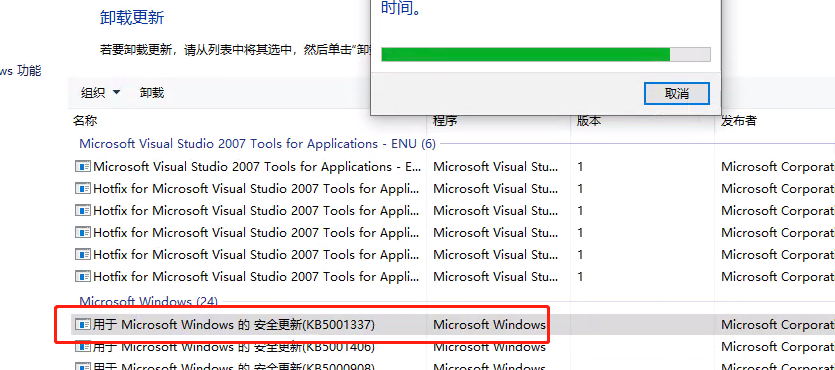835x370 pixels.
Task: Collapse the Microsoft Windows (24) group header
Action: point(149,302)
